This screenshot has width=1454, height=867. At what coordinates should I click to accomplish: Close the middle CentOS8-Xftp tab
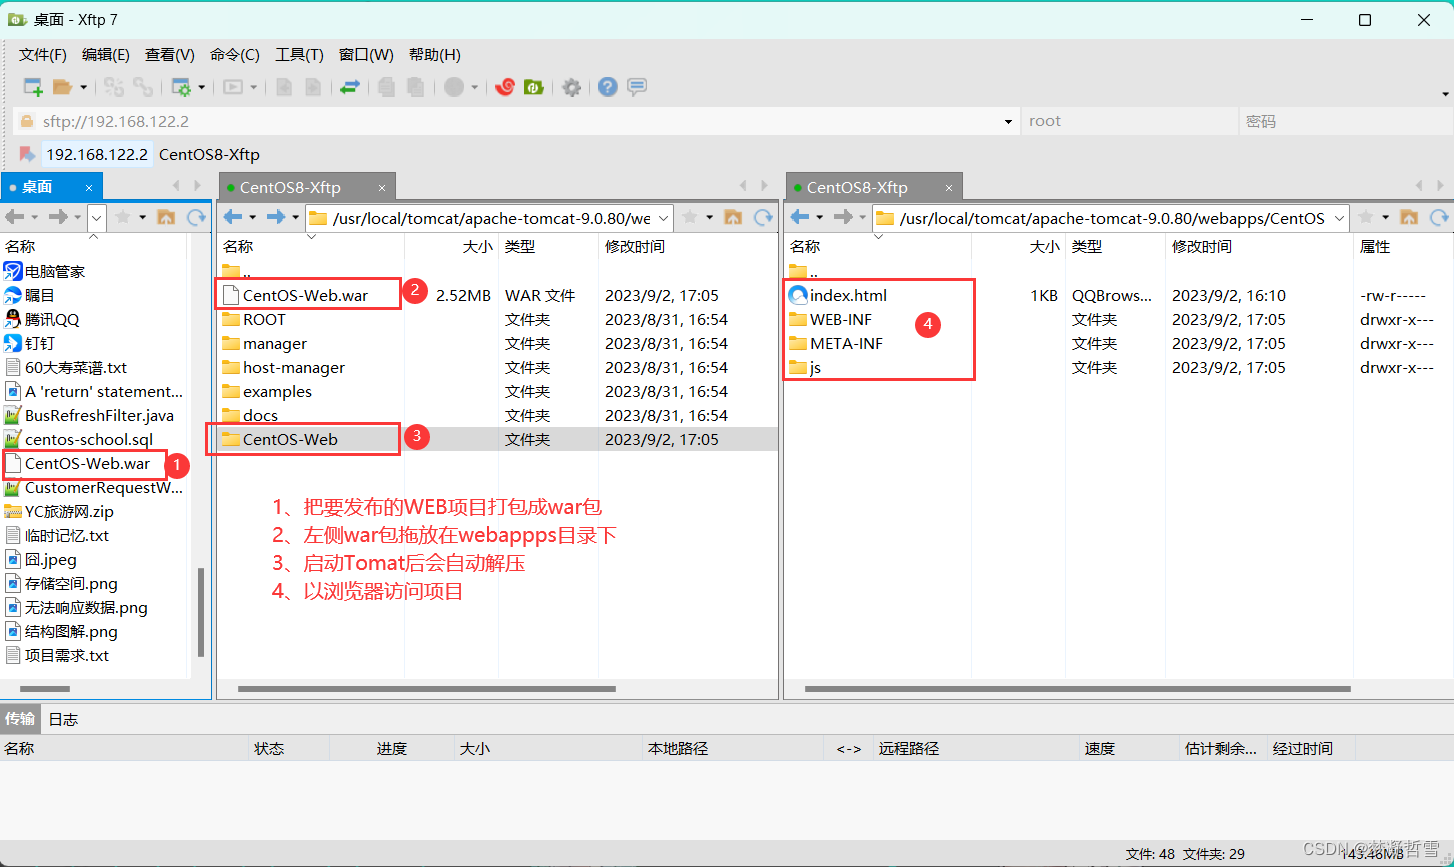tap(382, 187)
